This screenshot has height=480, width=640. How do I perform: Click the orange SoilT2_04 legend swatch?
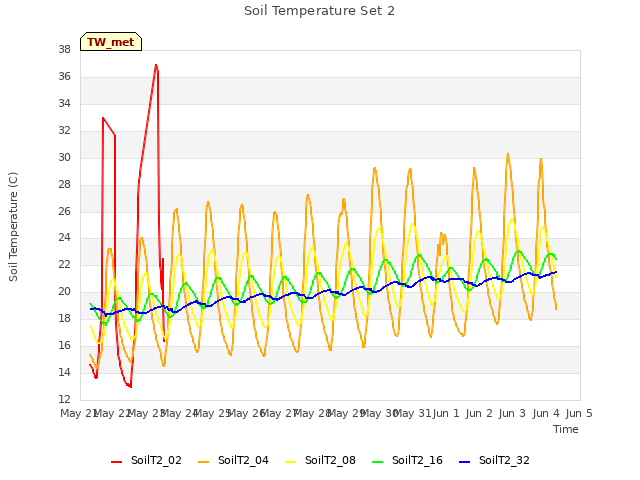pos(203,462)
